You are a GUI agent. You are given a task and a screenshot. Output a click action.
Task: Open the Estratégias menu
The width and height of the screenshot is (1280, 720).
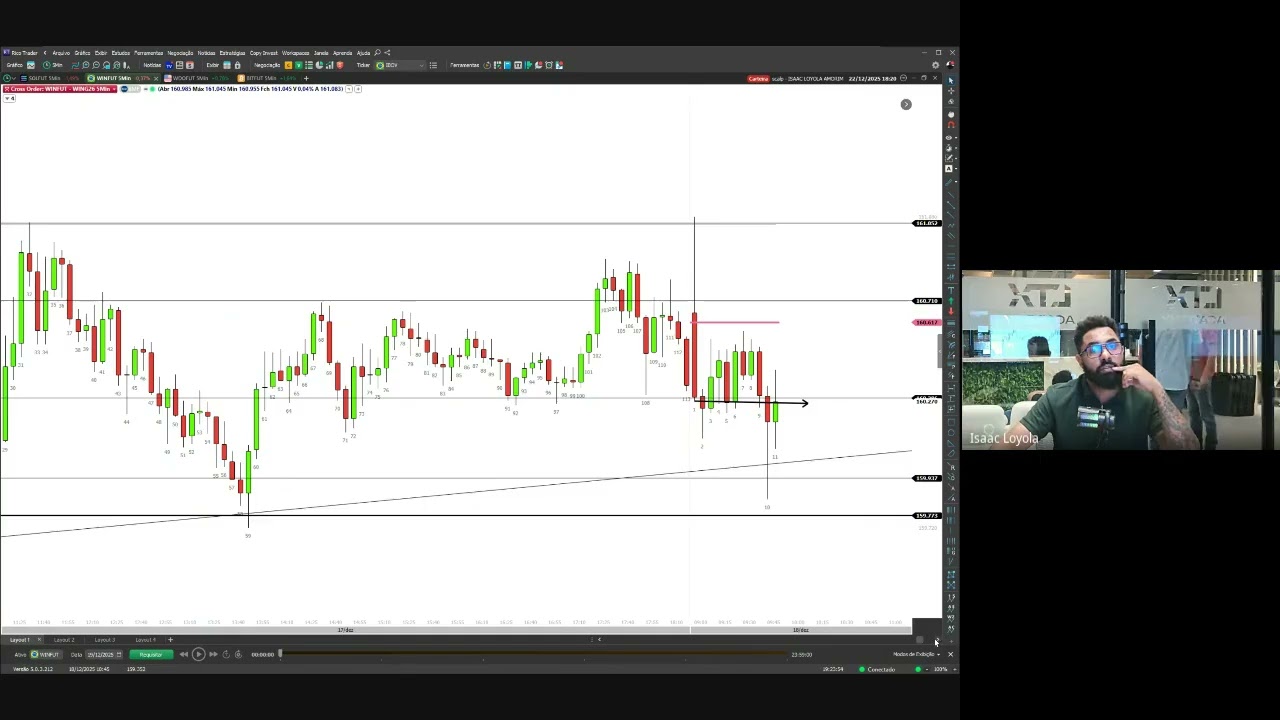coord(232,53)
